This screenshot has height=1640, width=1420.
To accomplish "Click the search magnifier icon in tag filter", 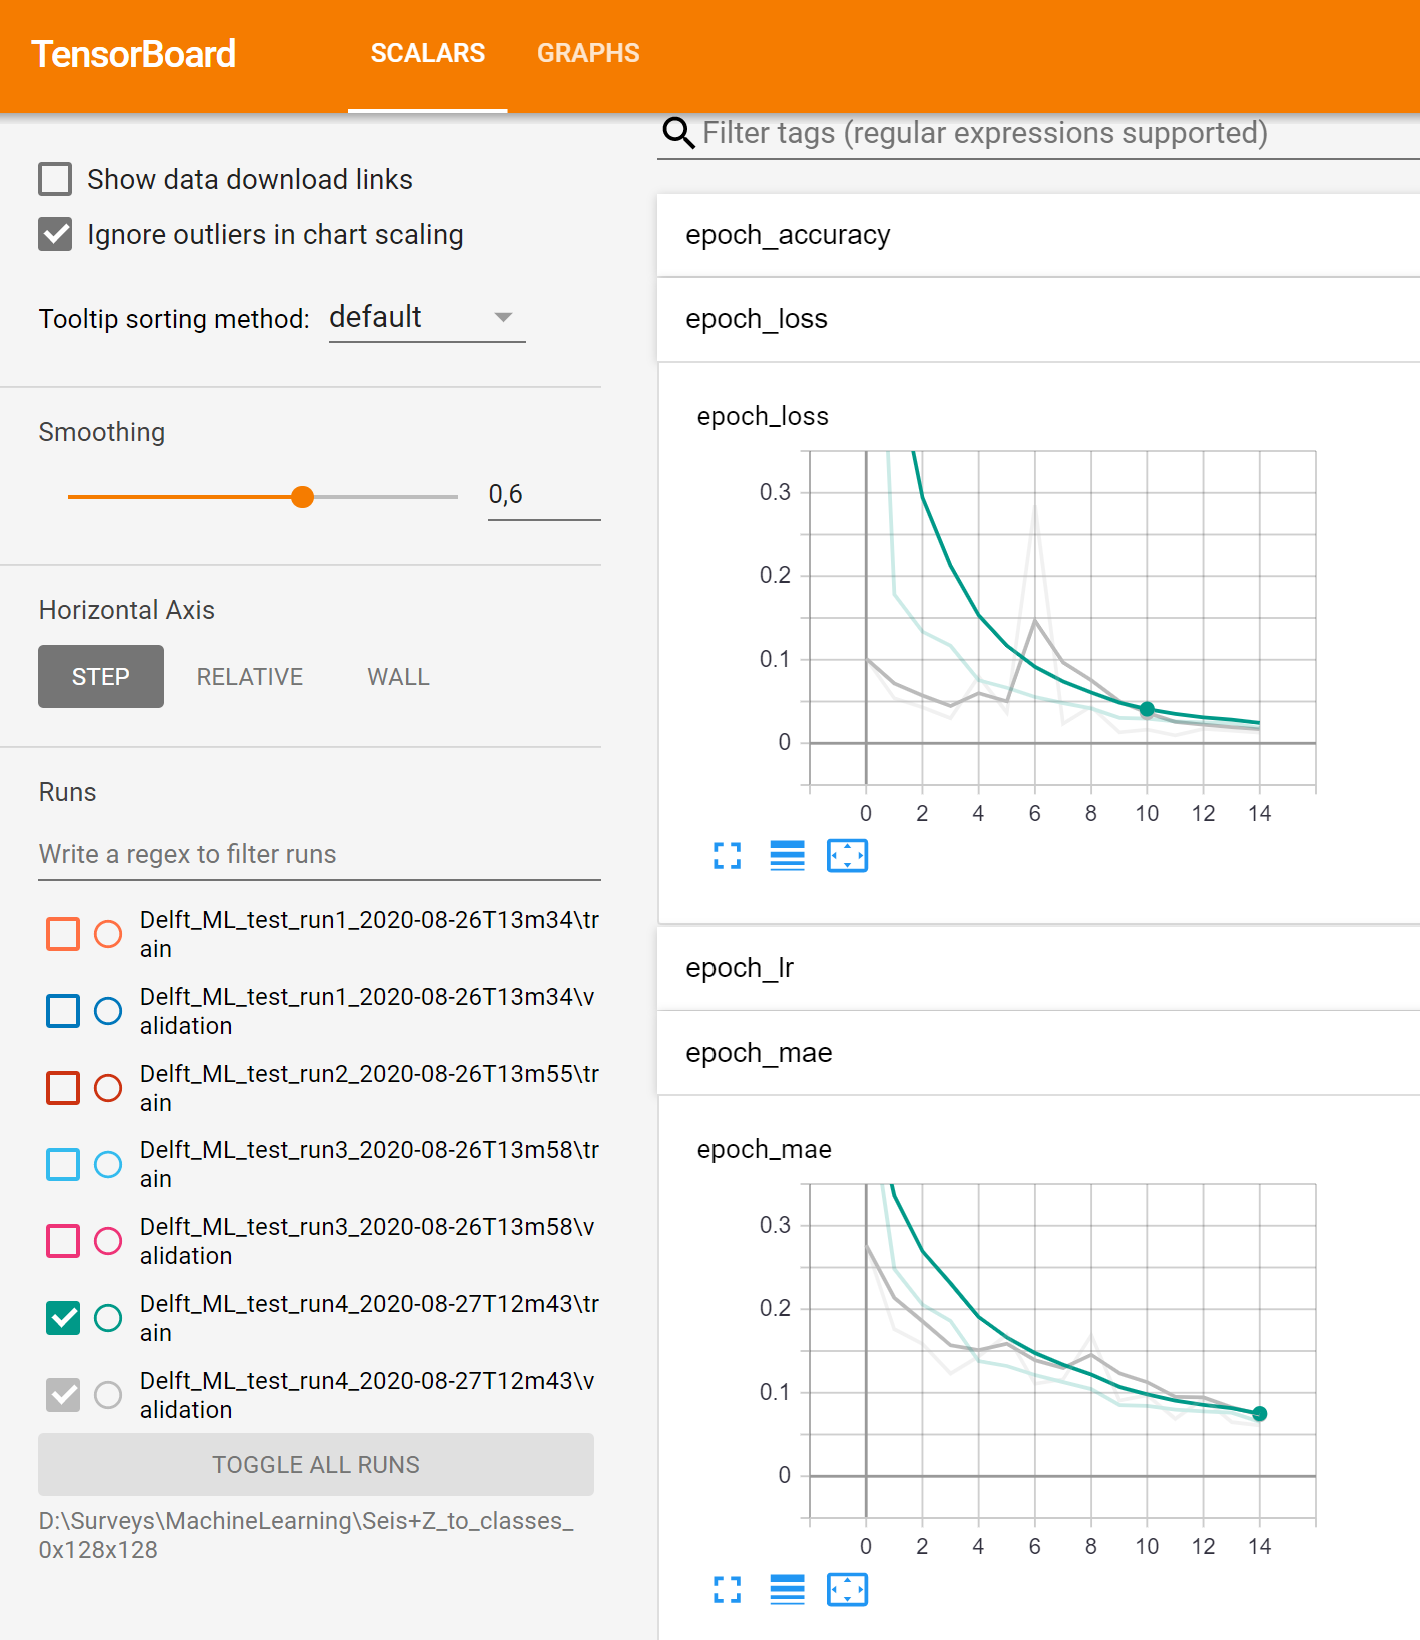I will [678, 133].
